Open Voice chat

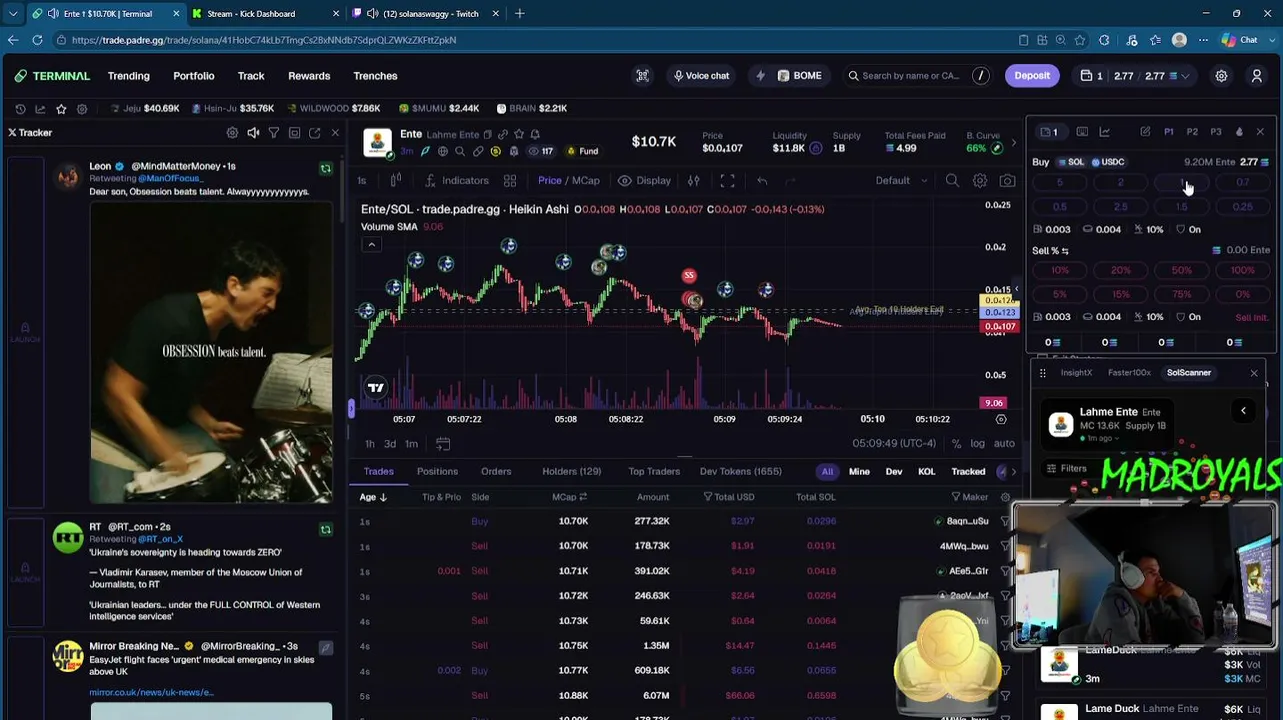(x=702, y=76)
